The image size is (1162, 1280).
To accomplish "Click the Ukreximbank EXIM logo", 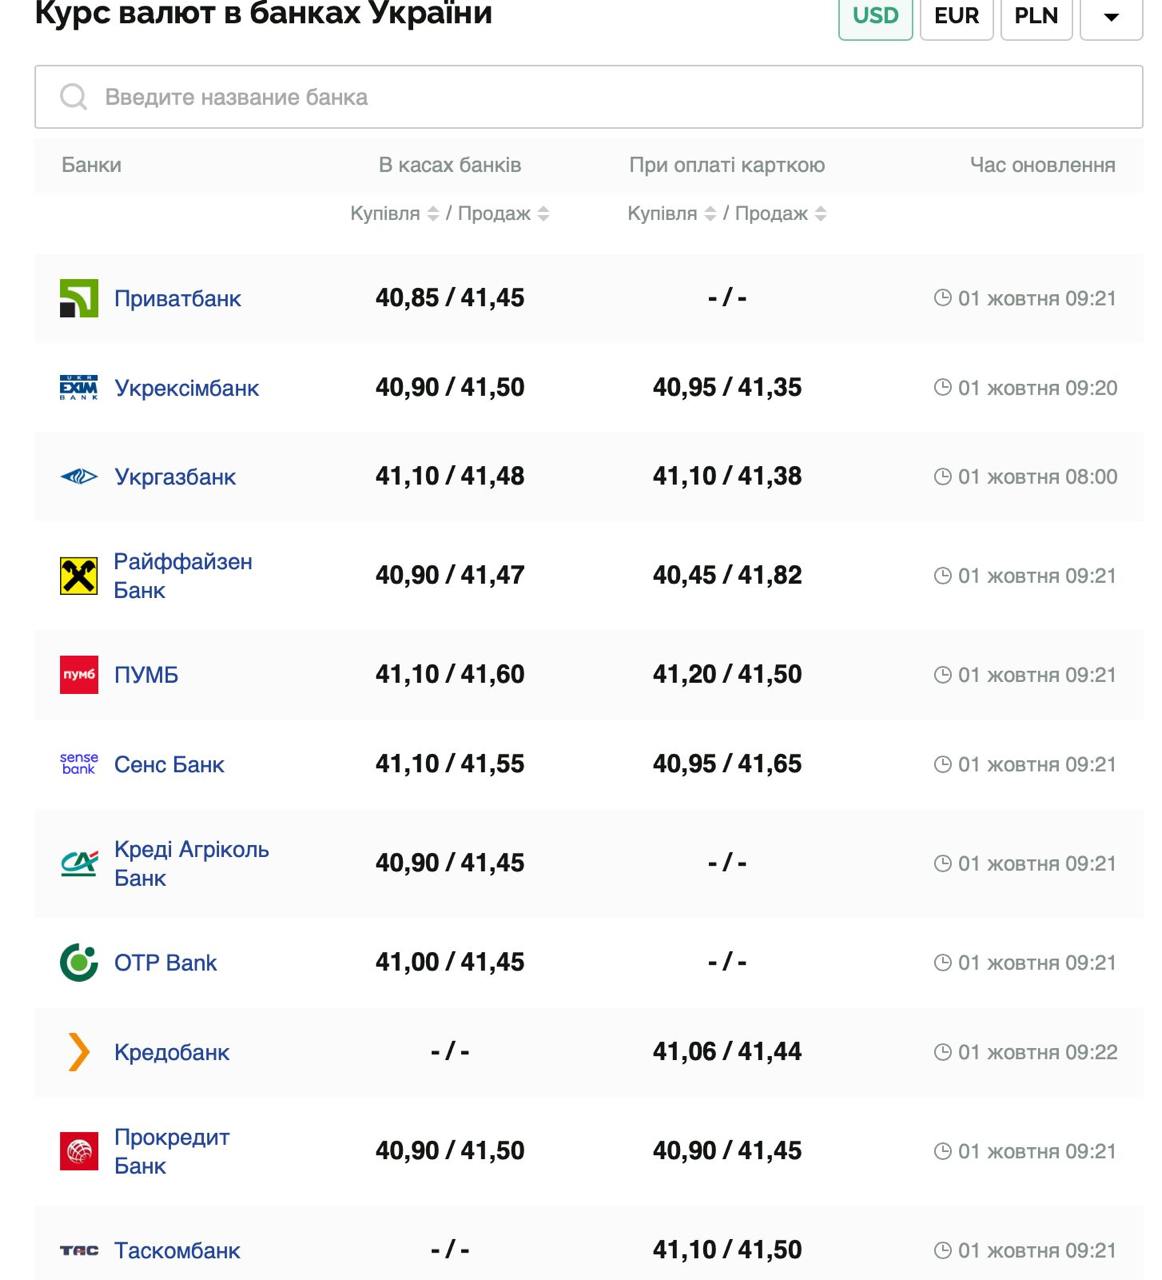I will click(79, 388).
